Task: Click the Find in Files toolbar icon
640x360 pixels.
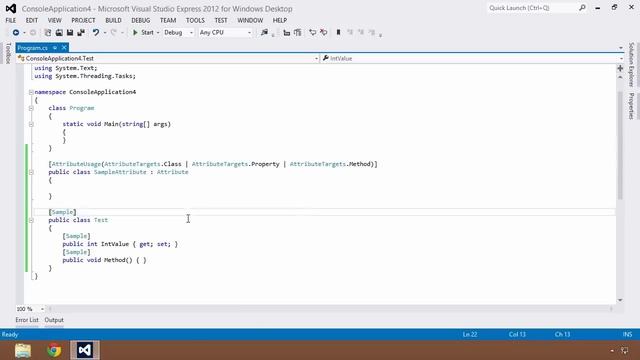Action: [x=264, y=32]
